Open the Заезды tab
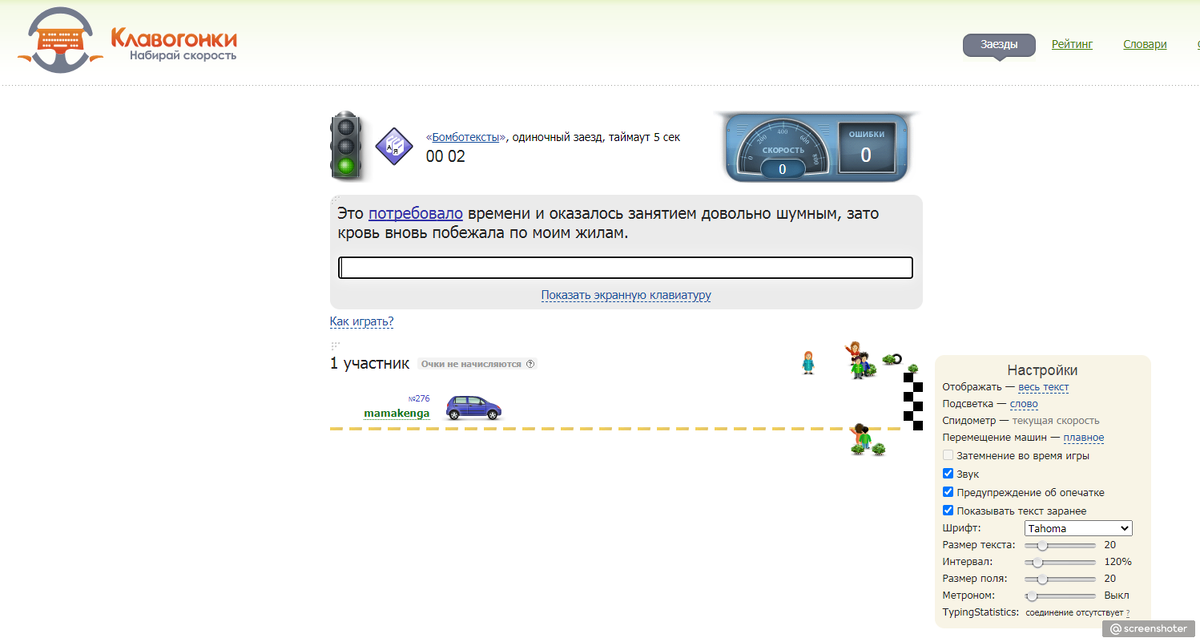The width and height of the screenshot is (1200, 642). click(999, 45)
